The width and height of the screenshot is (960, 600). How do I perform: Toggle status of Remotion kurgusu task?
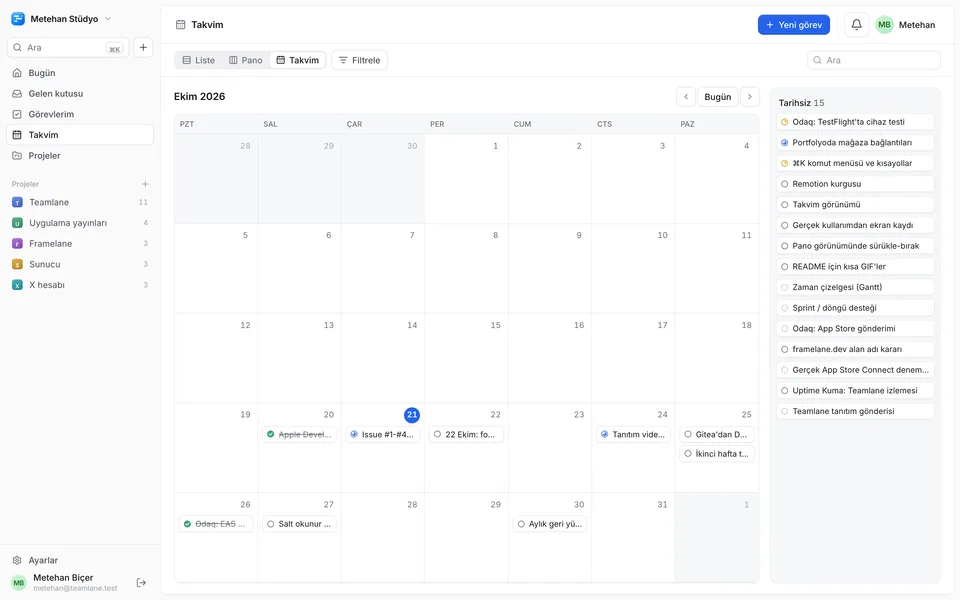[784, 184]
